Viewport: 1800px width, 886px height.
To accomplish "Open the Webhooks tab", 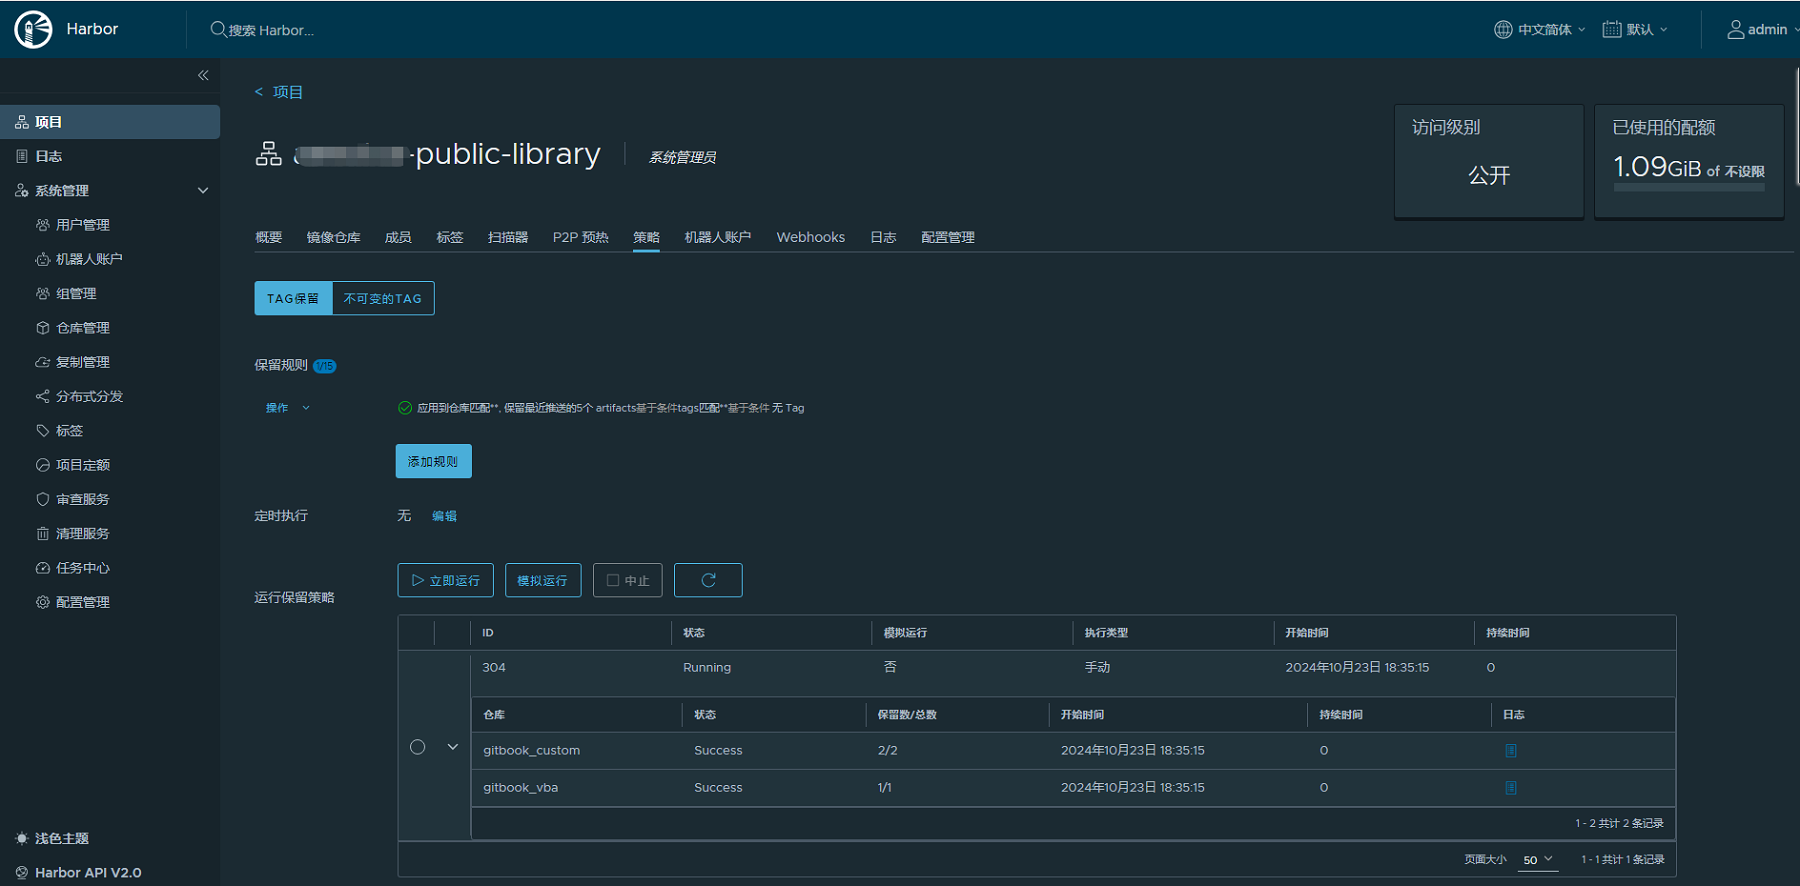I will pos(811,237).
